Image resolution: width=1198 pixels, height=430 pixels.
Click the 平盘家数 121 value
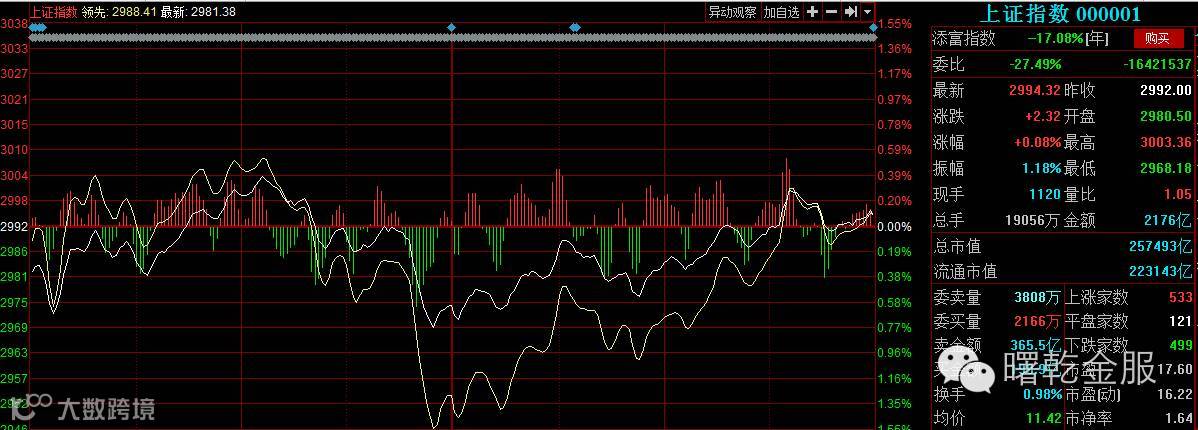[1180, 322]
